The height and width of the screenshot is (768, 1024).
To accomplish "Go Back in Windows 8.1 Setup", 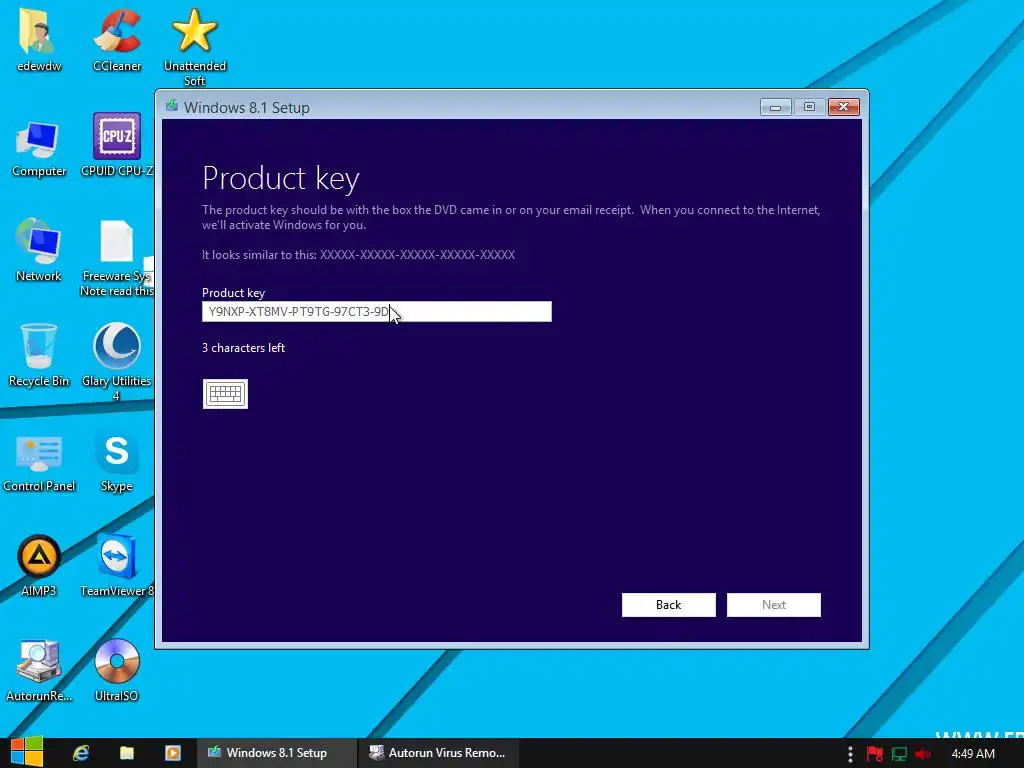I will point(669,605).
